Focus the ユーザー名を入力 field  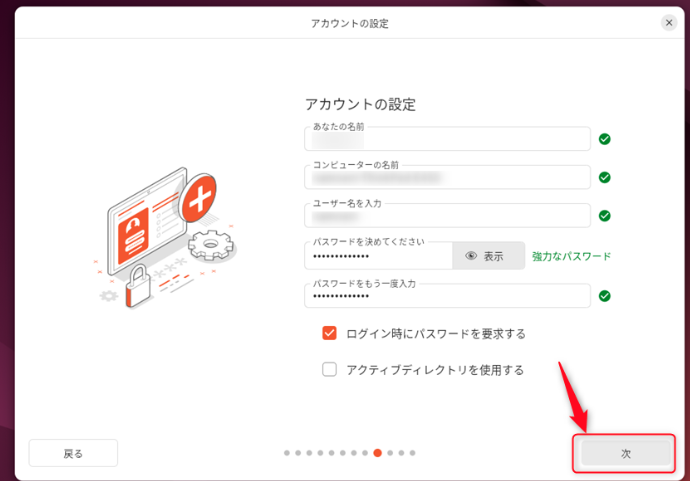point(447,216)
